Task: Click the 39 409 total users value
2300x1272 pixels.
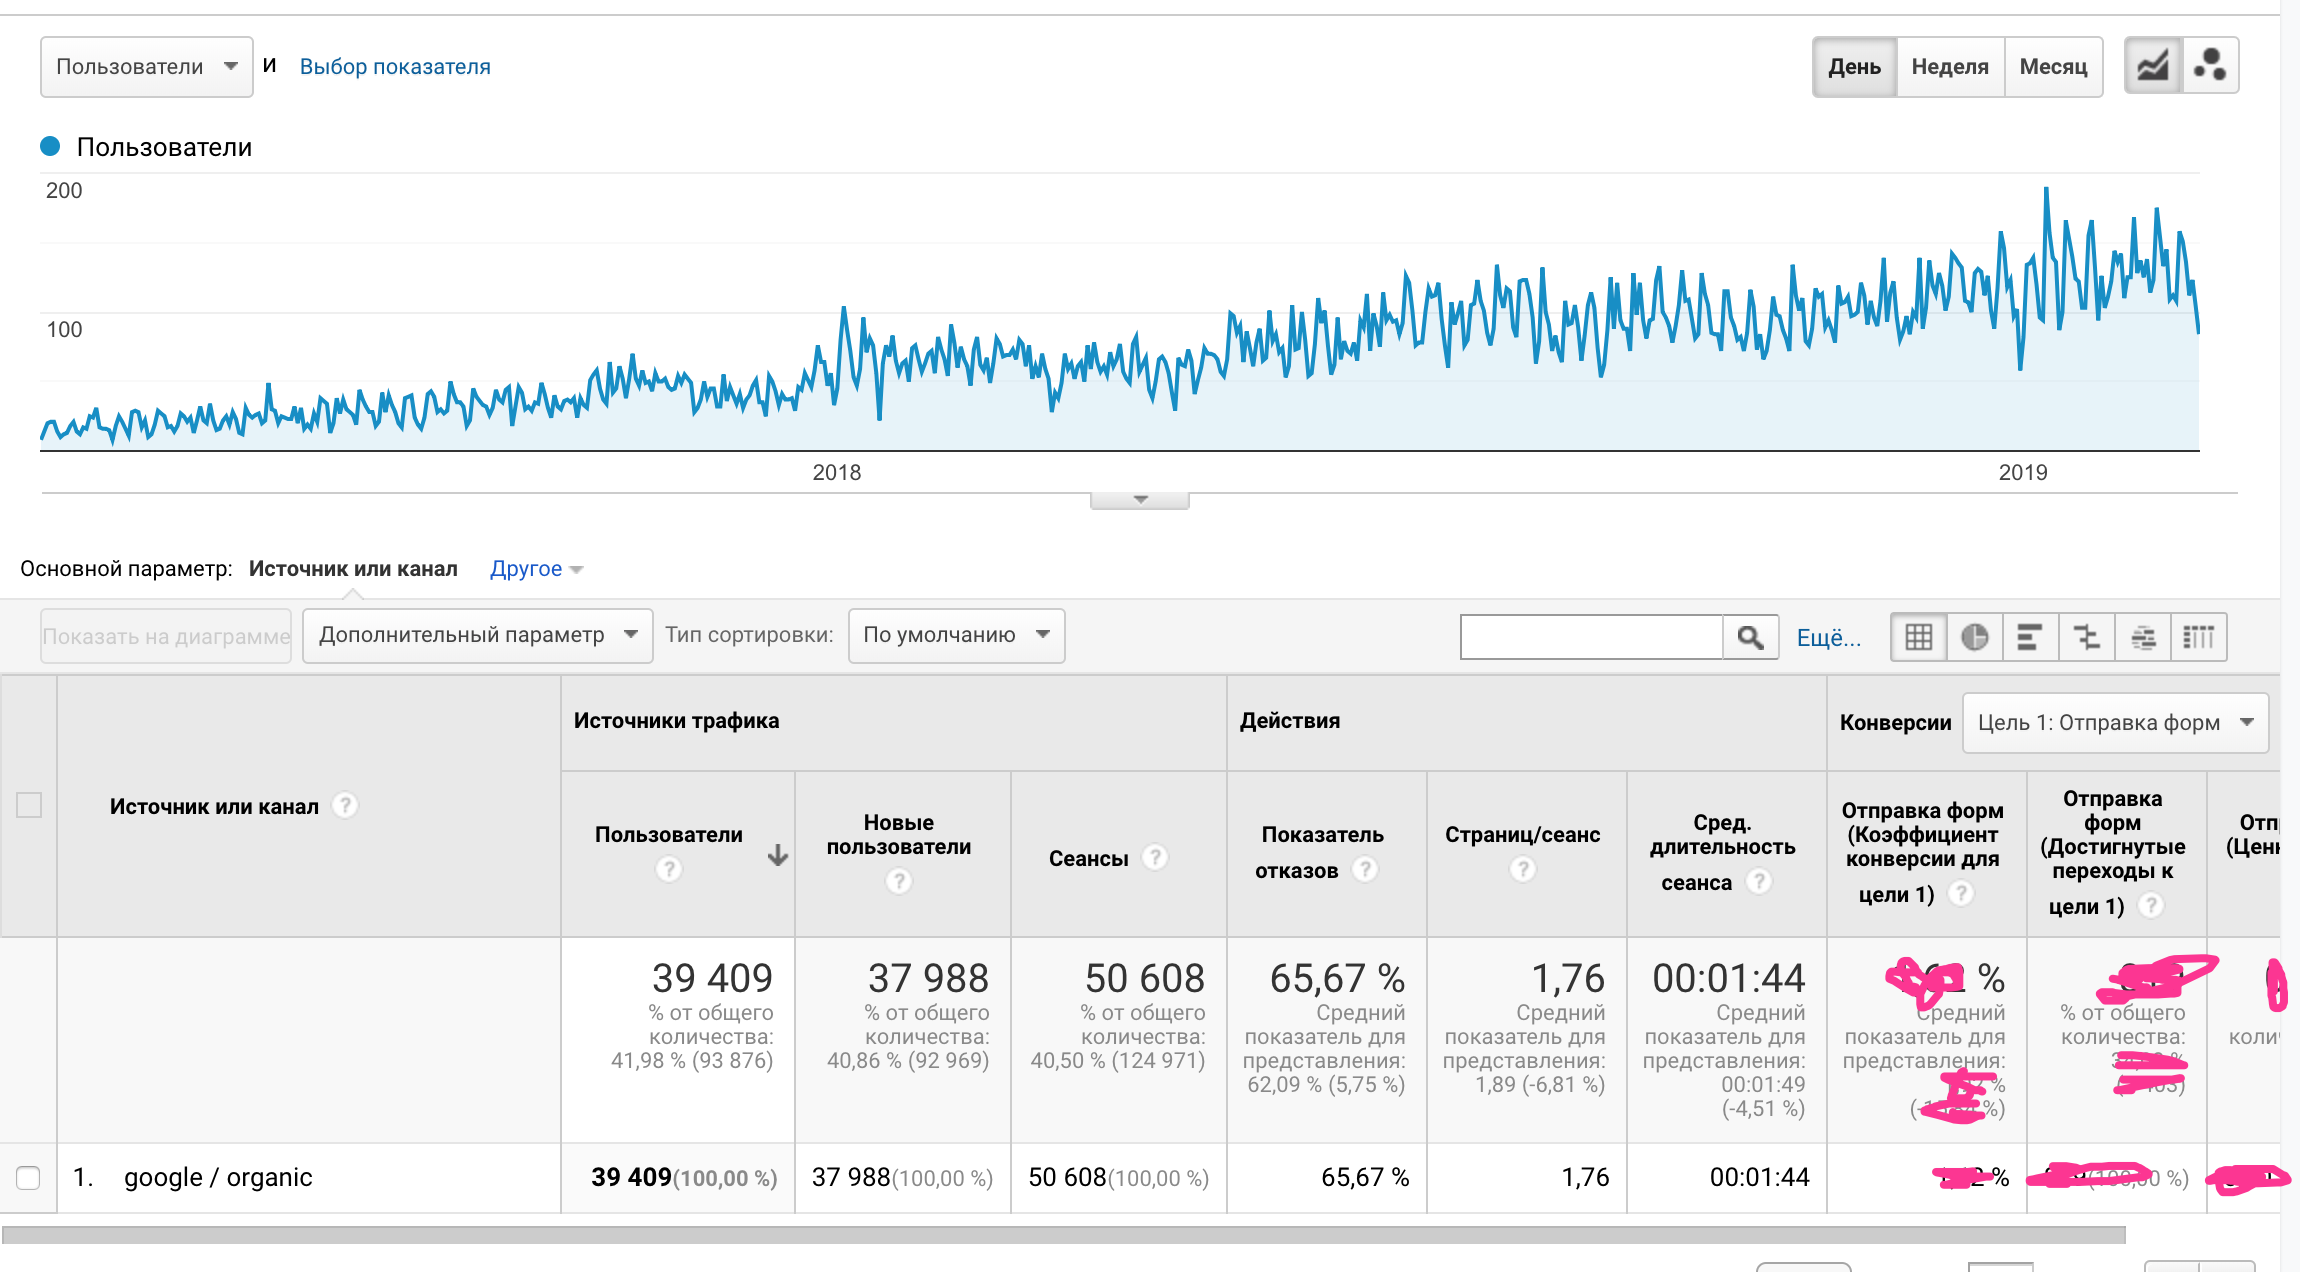Action: (712, 978)
